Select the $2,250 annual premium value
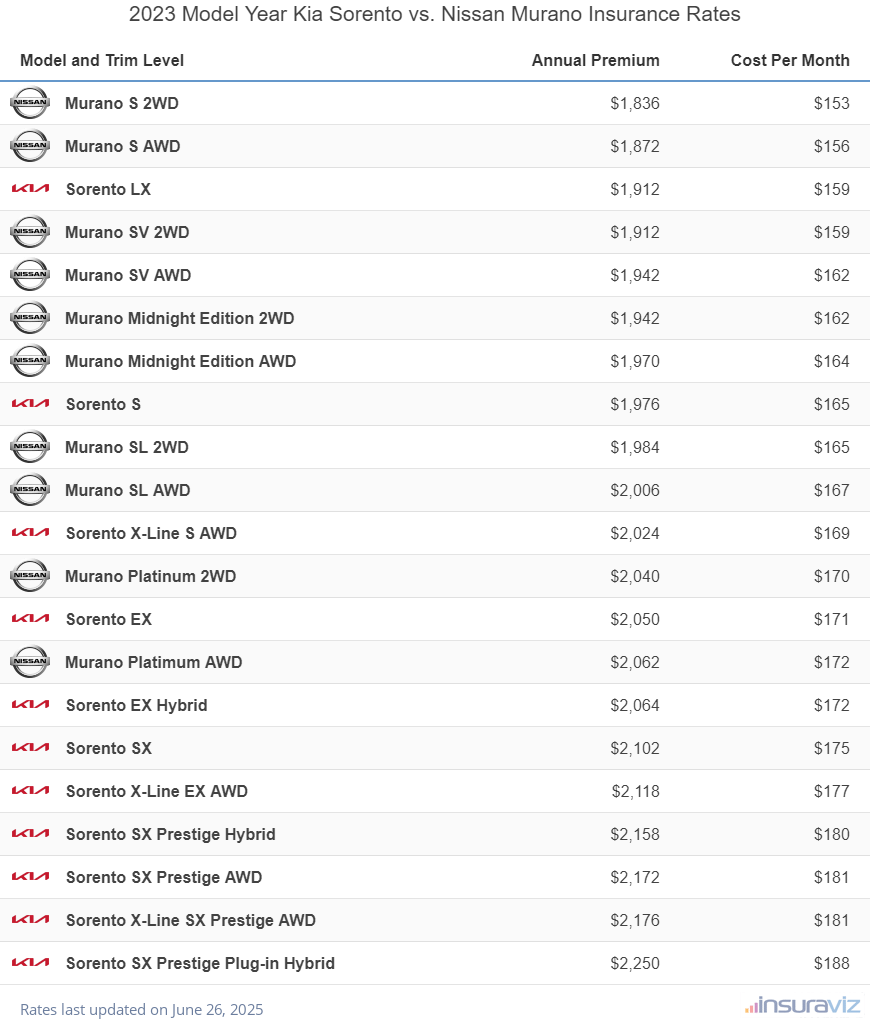870x1025 pixels. tap(635, 964)
